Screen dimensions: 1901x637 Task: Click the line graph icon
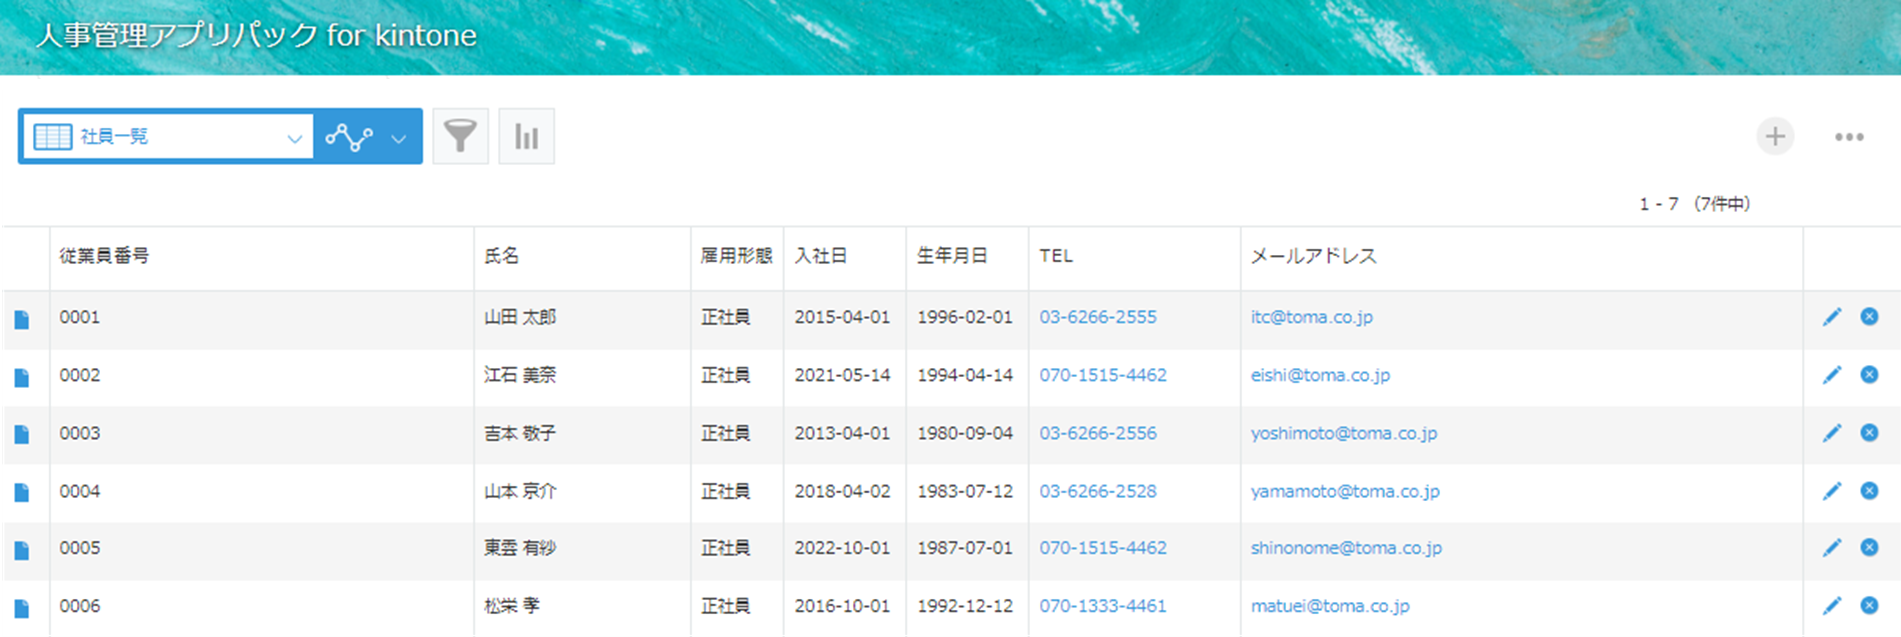(349, 137)
